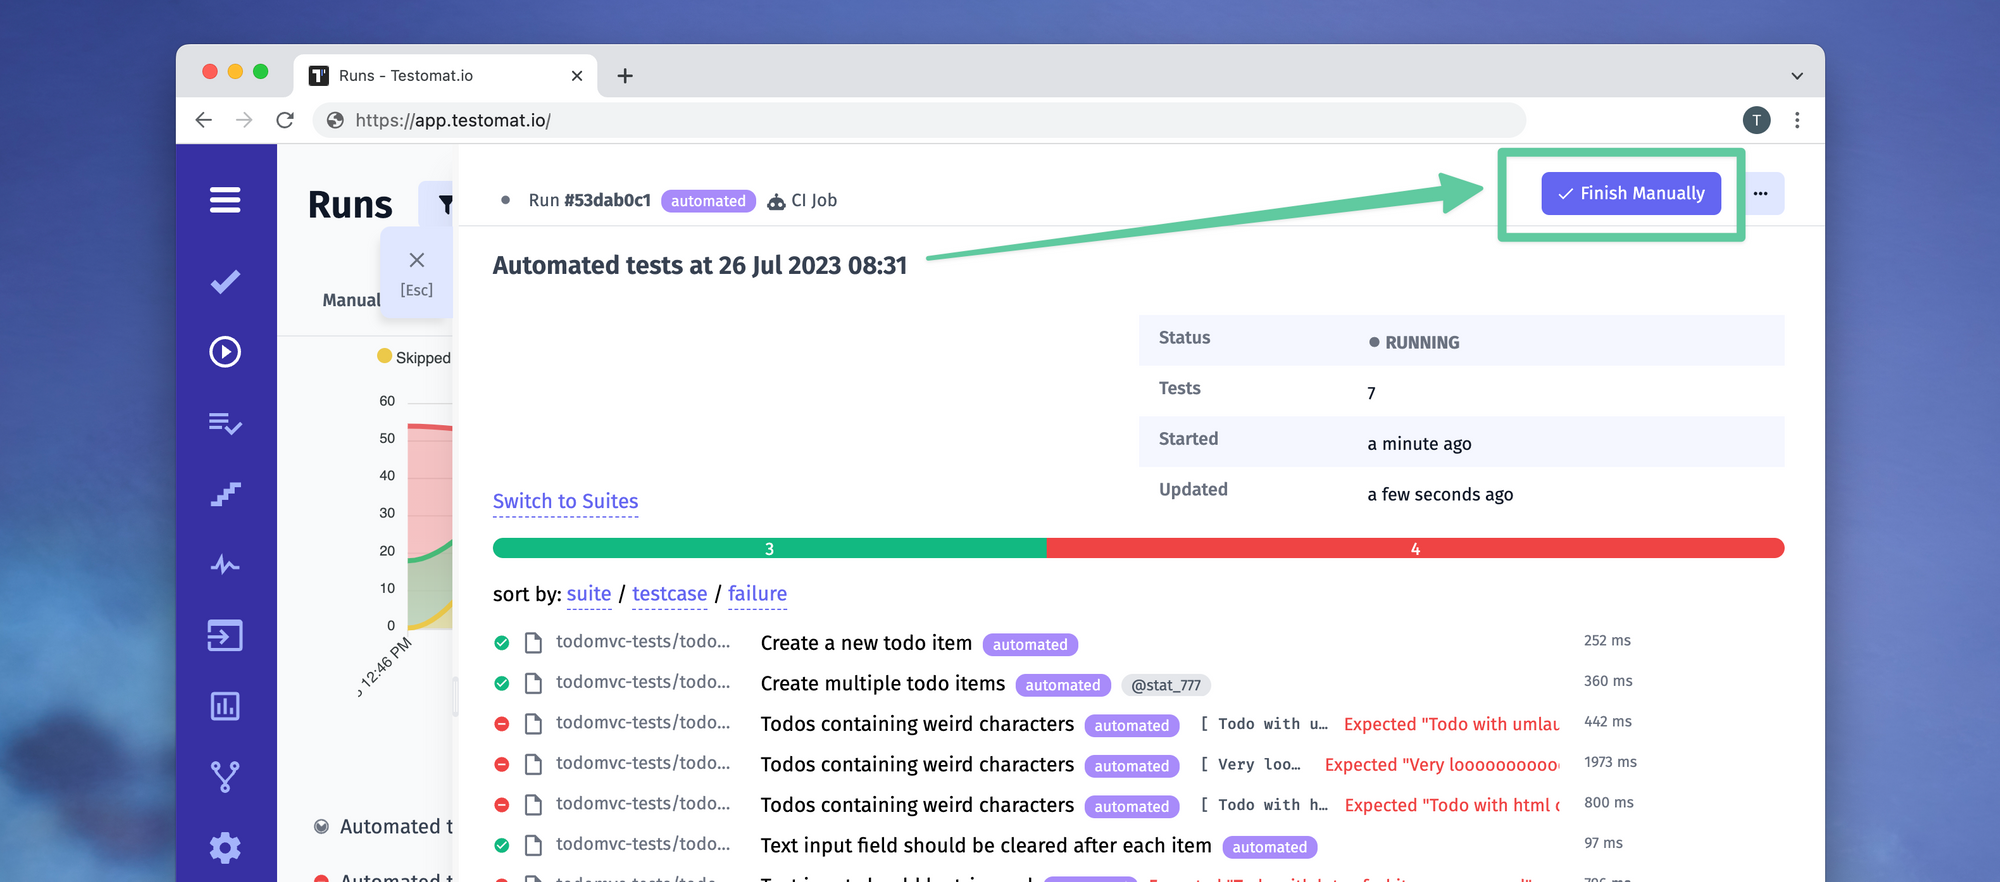The image size is (2000, 882).
Task: Reload the page with the refresh icon
Action: pyautogui.click(x=285, y=120)
